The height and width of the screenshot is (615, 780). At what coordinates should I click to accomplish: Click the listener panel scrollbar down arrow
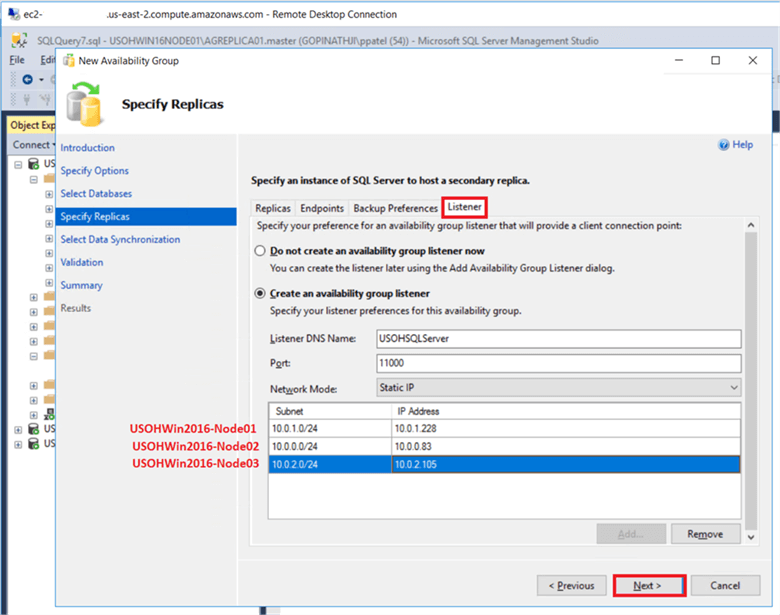click(751, 537)
